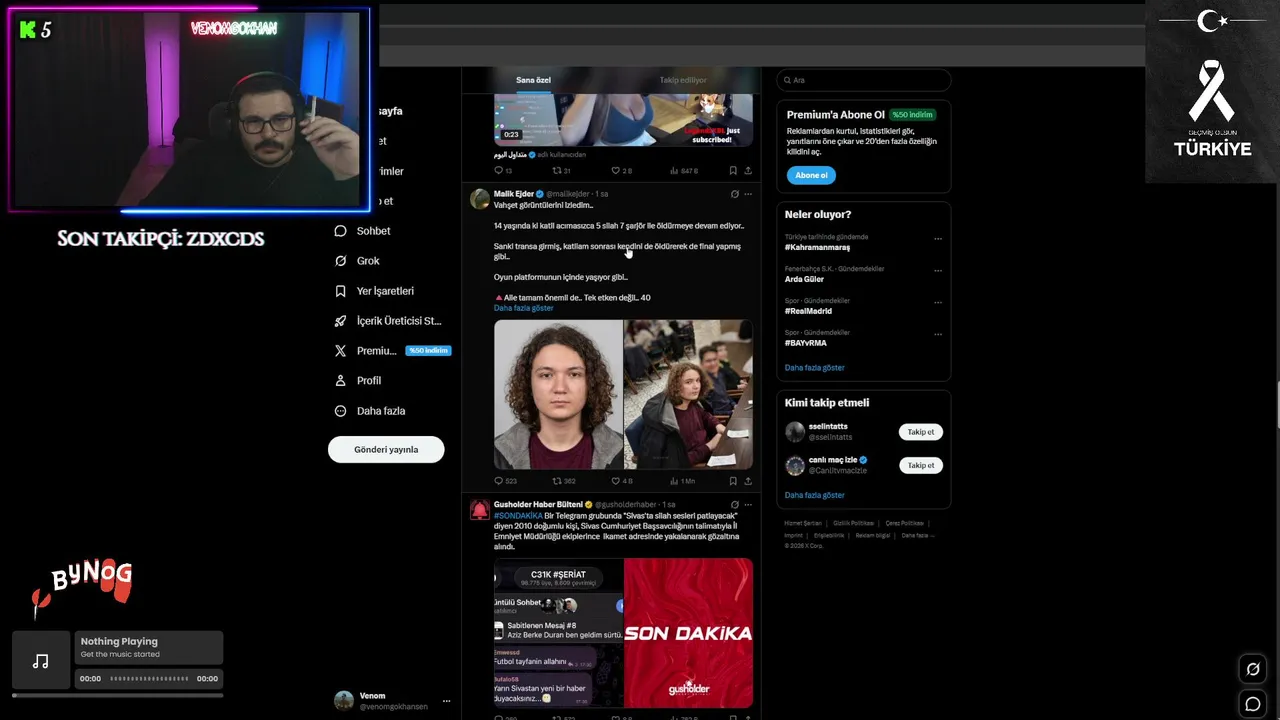Open #BAYvRMA trending topic

click(805, 343)
